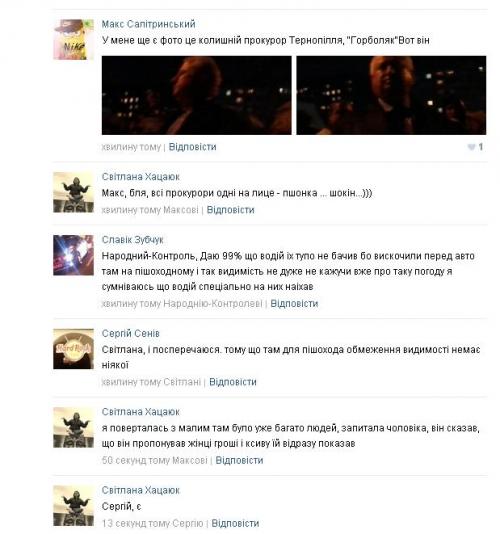The height and width of the screenshot is (534, 500).
Task: Open Світлана Хацаюк avatar on first 'пшонка' comment
Action: (73, 192)
